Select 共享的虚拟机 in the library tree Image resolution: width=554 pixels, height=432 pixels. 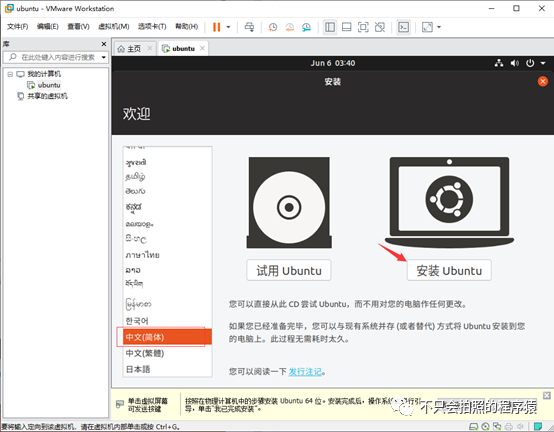(x=47, y=96)
